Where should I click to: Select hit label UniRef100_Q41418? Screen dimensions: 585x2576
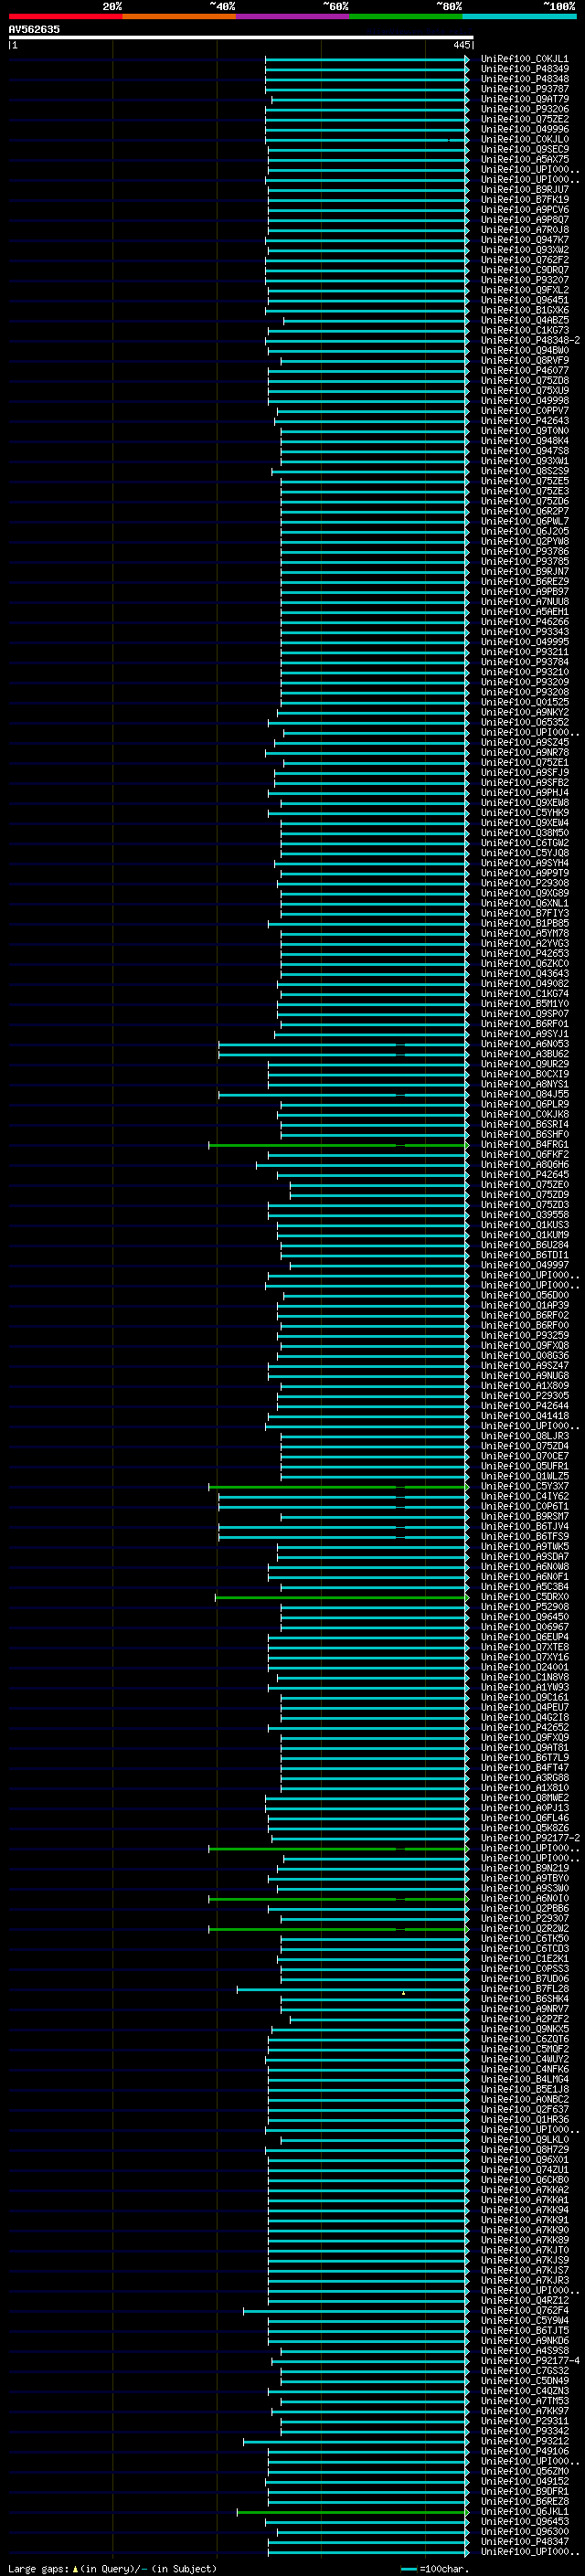point(524,1417)
